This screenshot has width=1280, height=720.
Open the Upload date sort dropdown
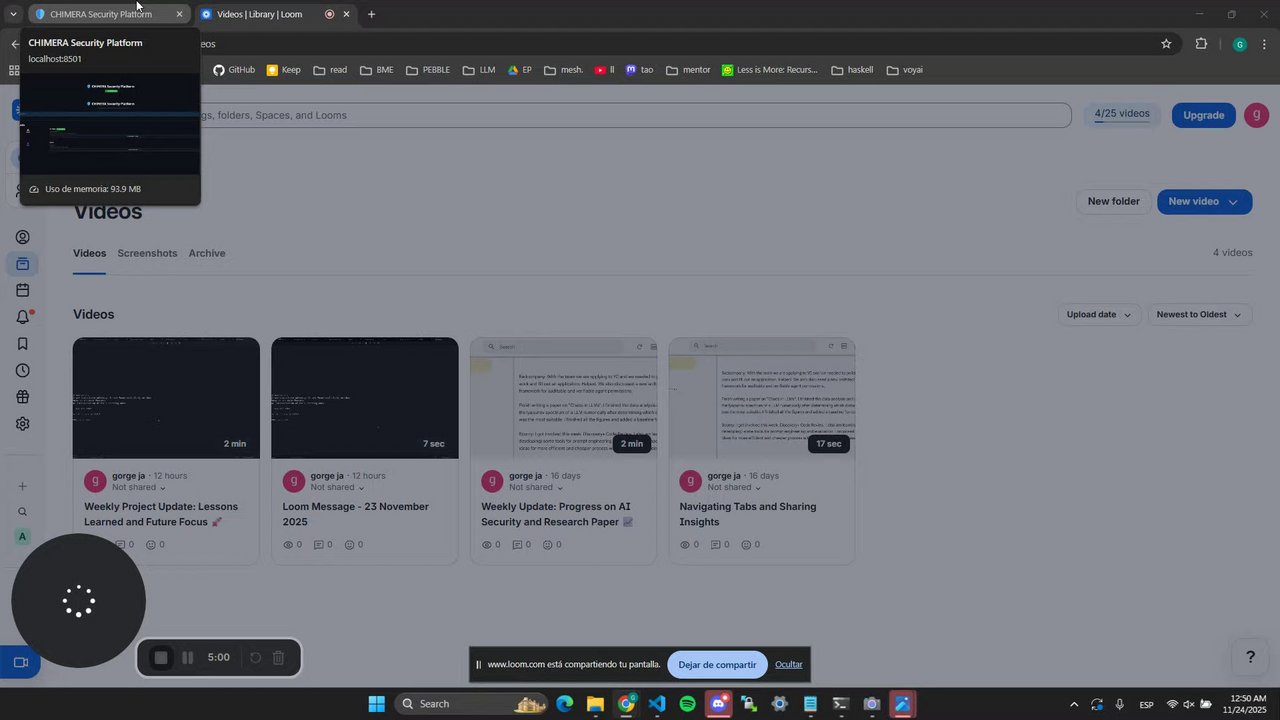pos(1098,314)
